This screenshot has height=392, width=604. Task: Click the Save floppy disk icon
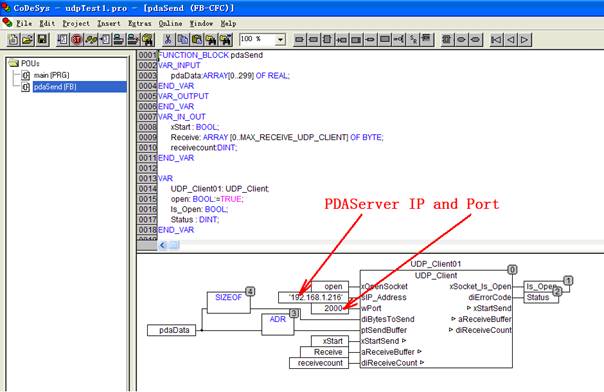click(42, 39)
